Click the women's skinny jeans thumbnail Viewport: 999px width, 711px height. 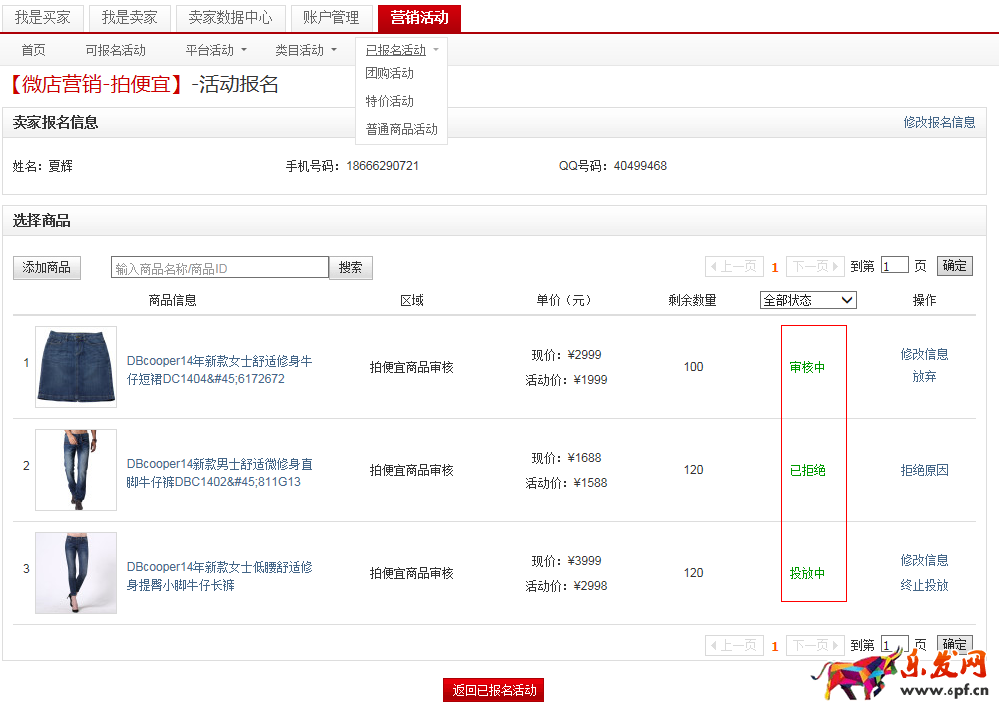pyautogui.click(x=76, y=573)
